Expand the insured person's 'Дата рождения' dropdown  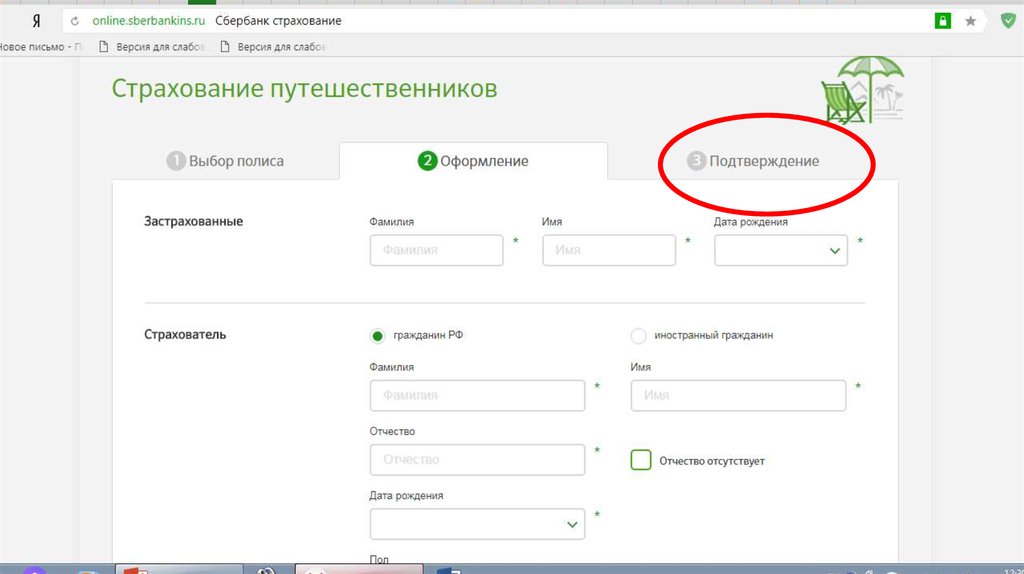tap(781, 251)
